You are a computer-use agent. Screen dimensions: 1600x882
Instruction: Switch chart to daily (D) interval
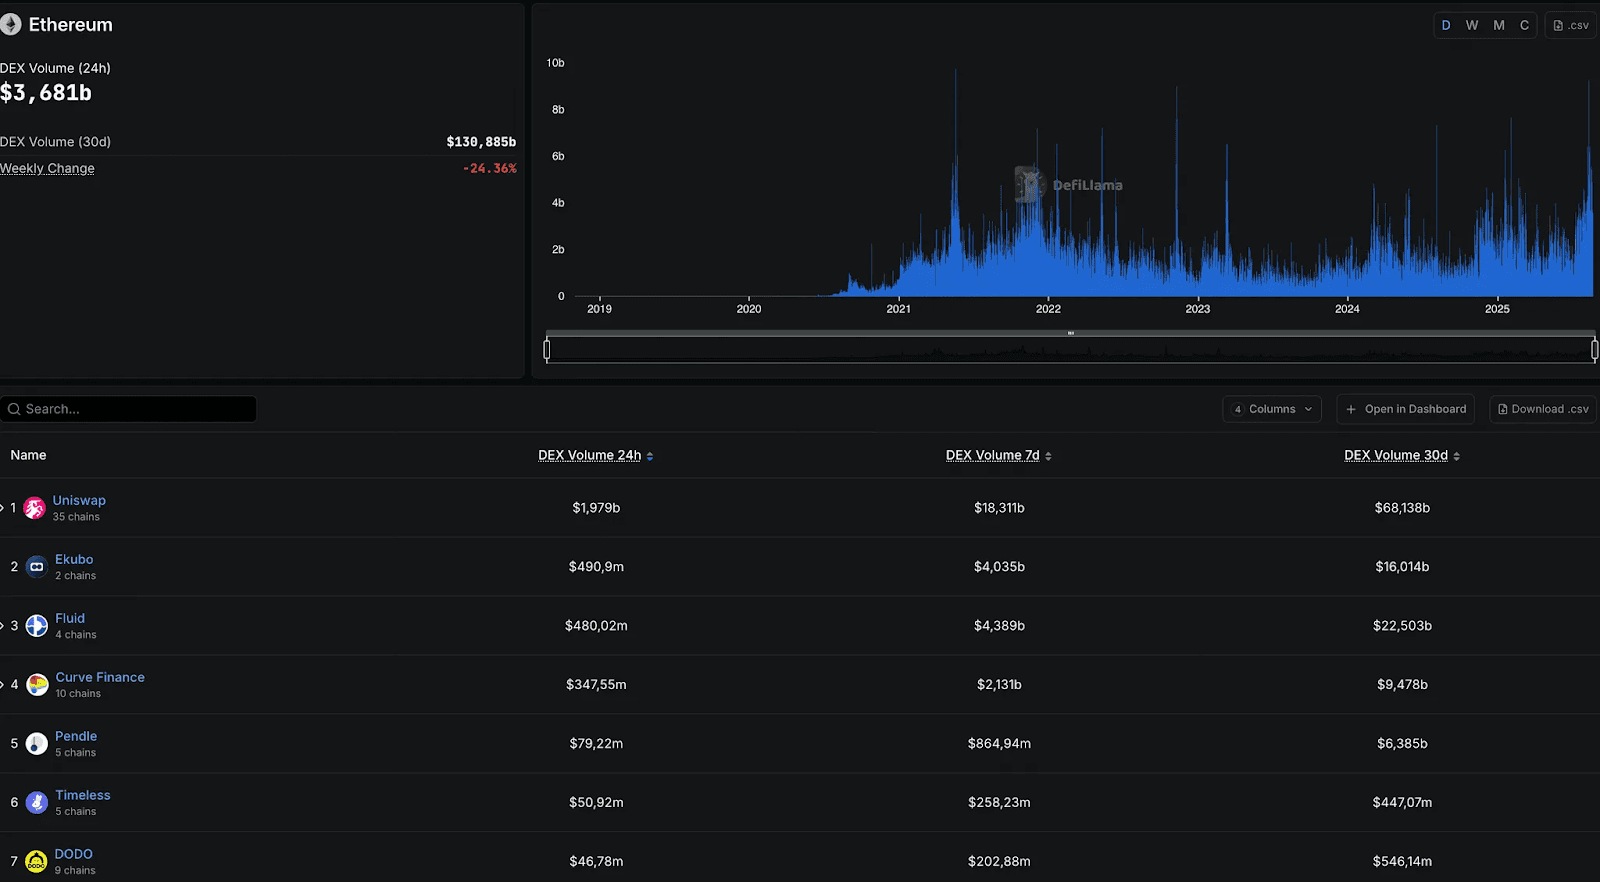(x=1446, y=25)
